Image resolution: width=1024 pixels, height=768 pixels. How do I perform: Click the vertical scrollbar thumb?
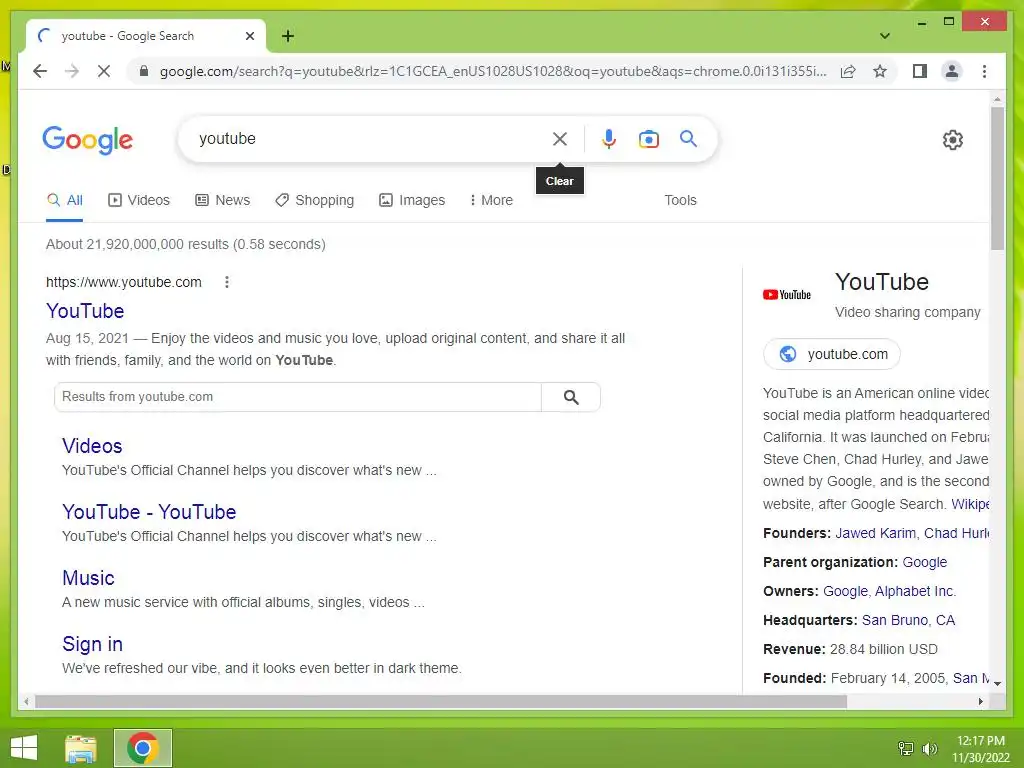click(997, 178)
